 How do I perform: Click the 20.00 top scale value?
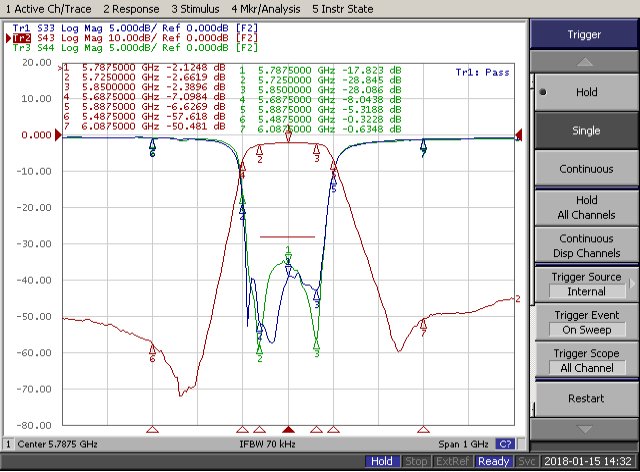click(37, 63)
